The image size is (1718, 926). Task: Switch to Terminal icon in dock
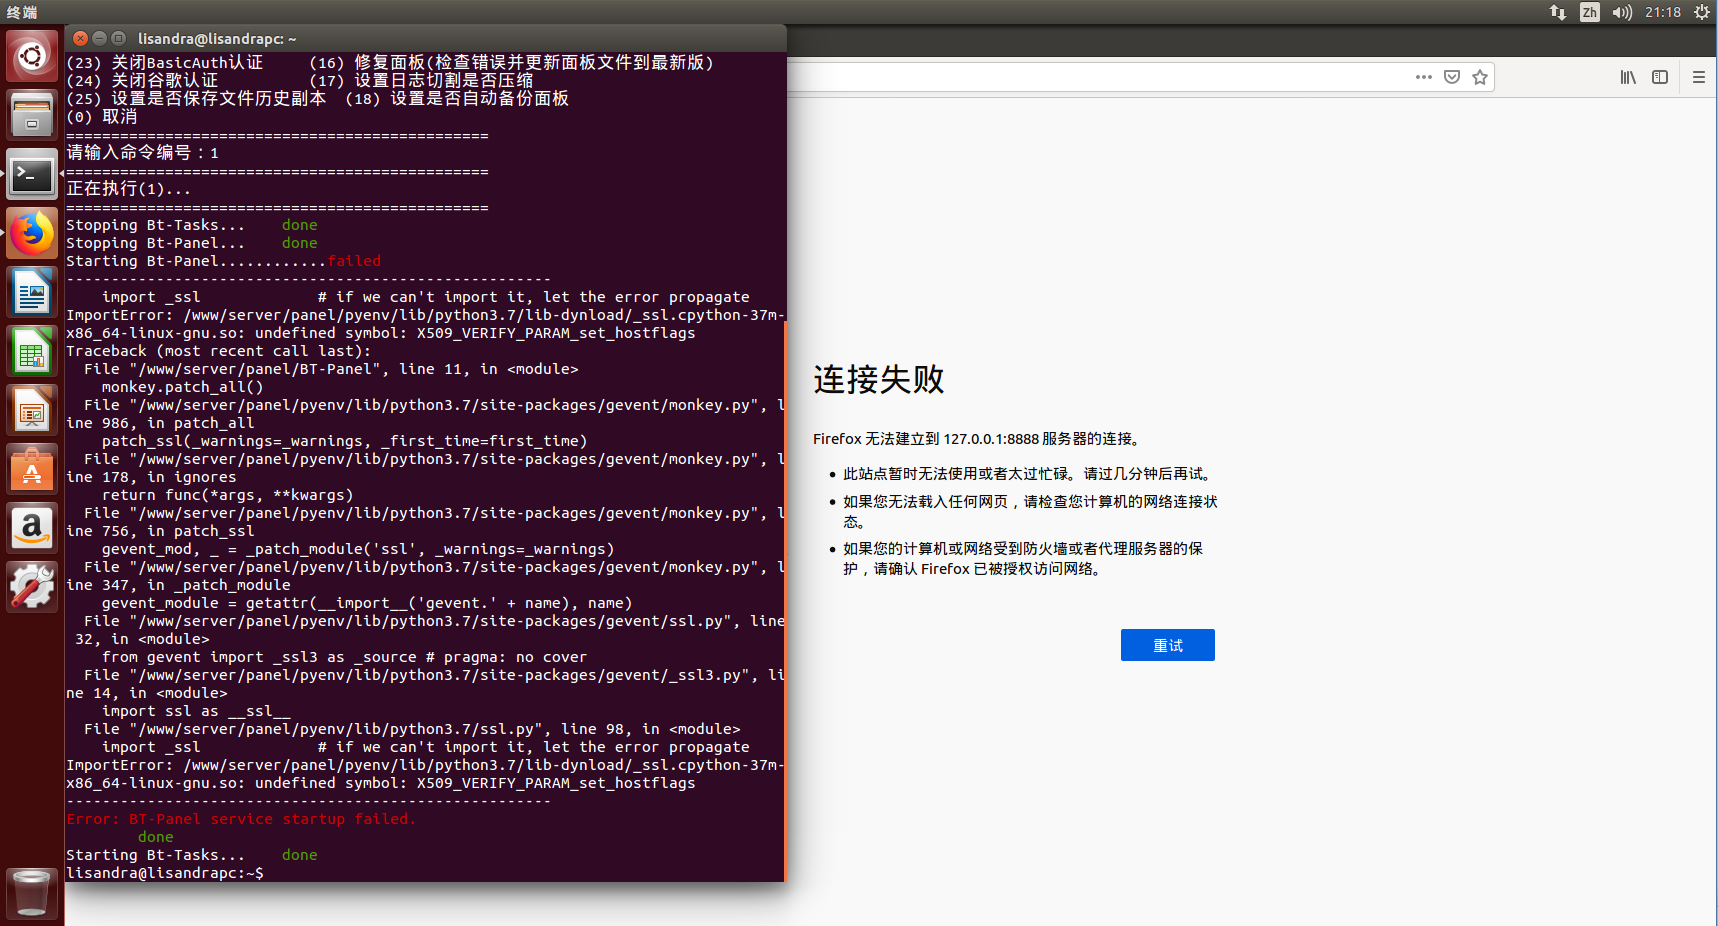click(x=32, y=175)
